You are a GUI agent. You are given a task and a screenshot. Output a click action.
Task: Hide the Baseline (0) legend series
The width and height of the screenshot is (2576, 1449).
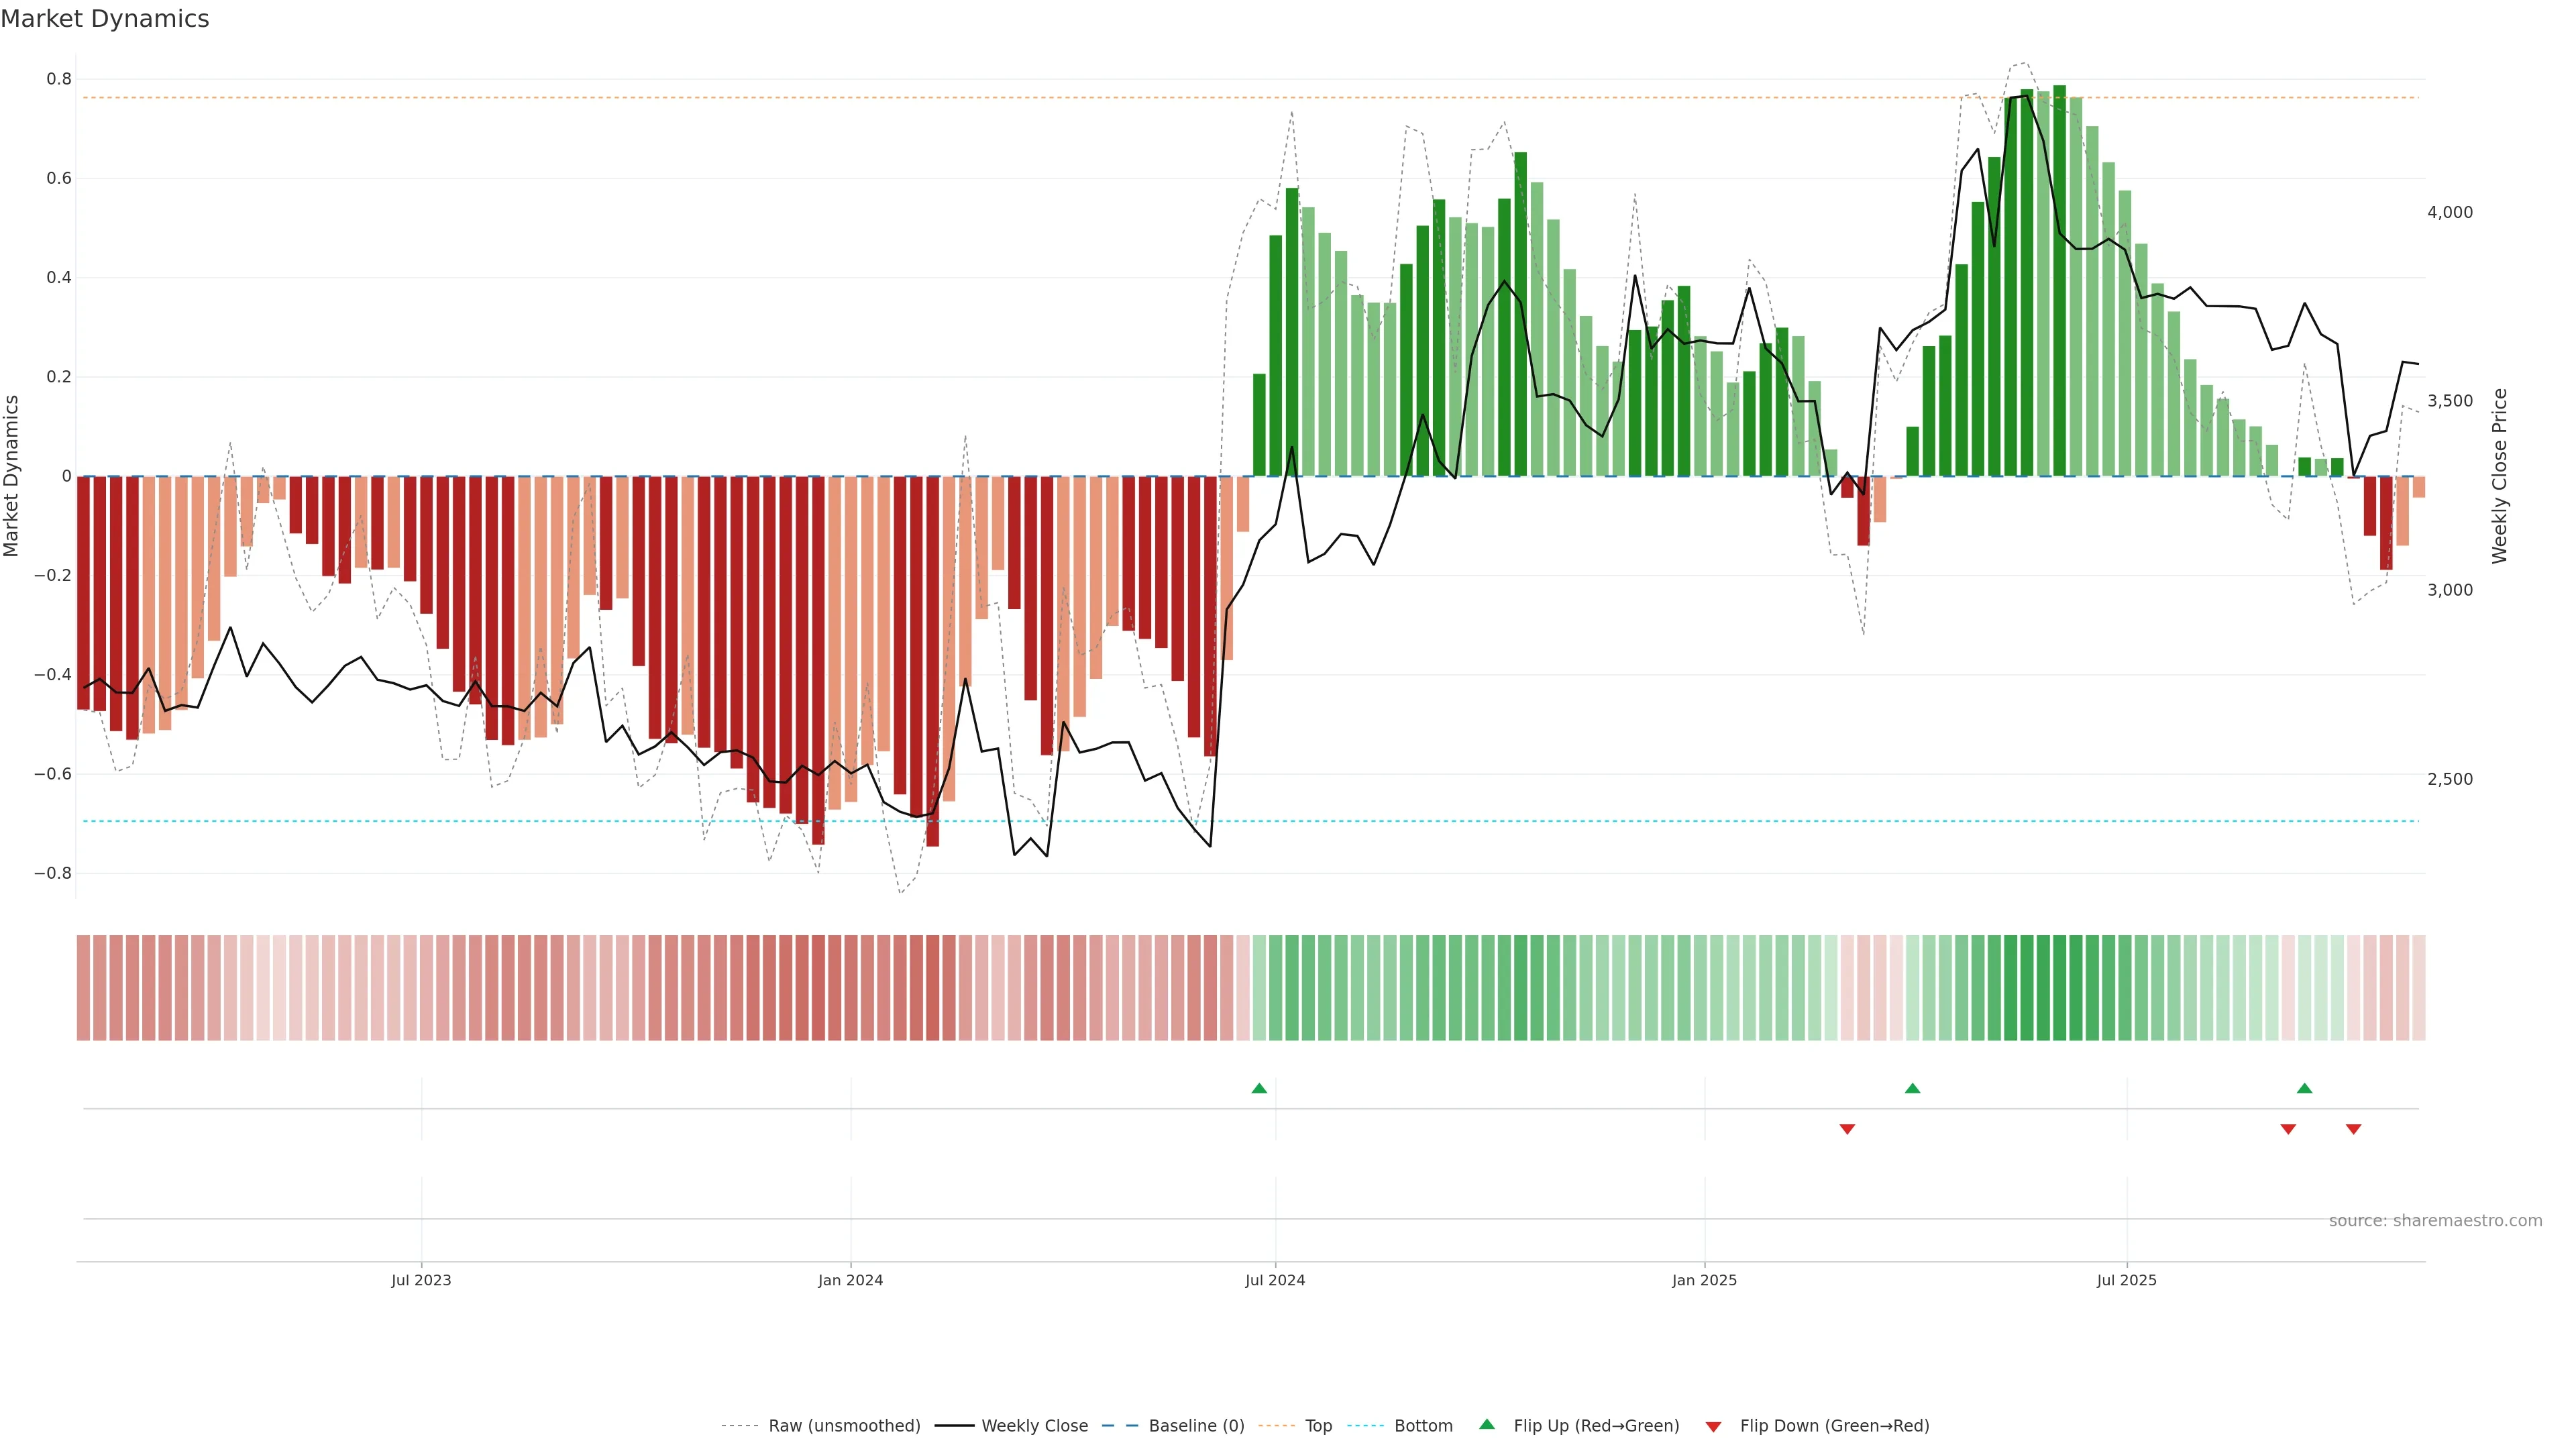click(x=1196, y=1426)
